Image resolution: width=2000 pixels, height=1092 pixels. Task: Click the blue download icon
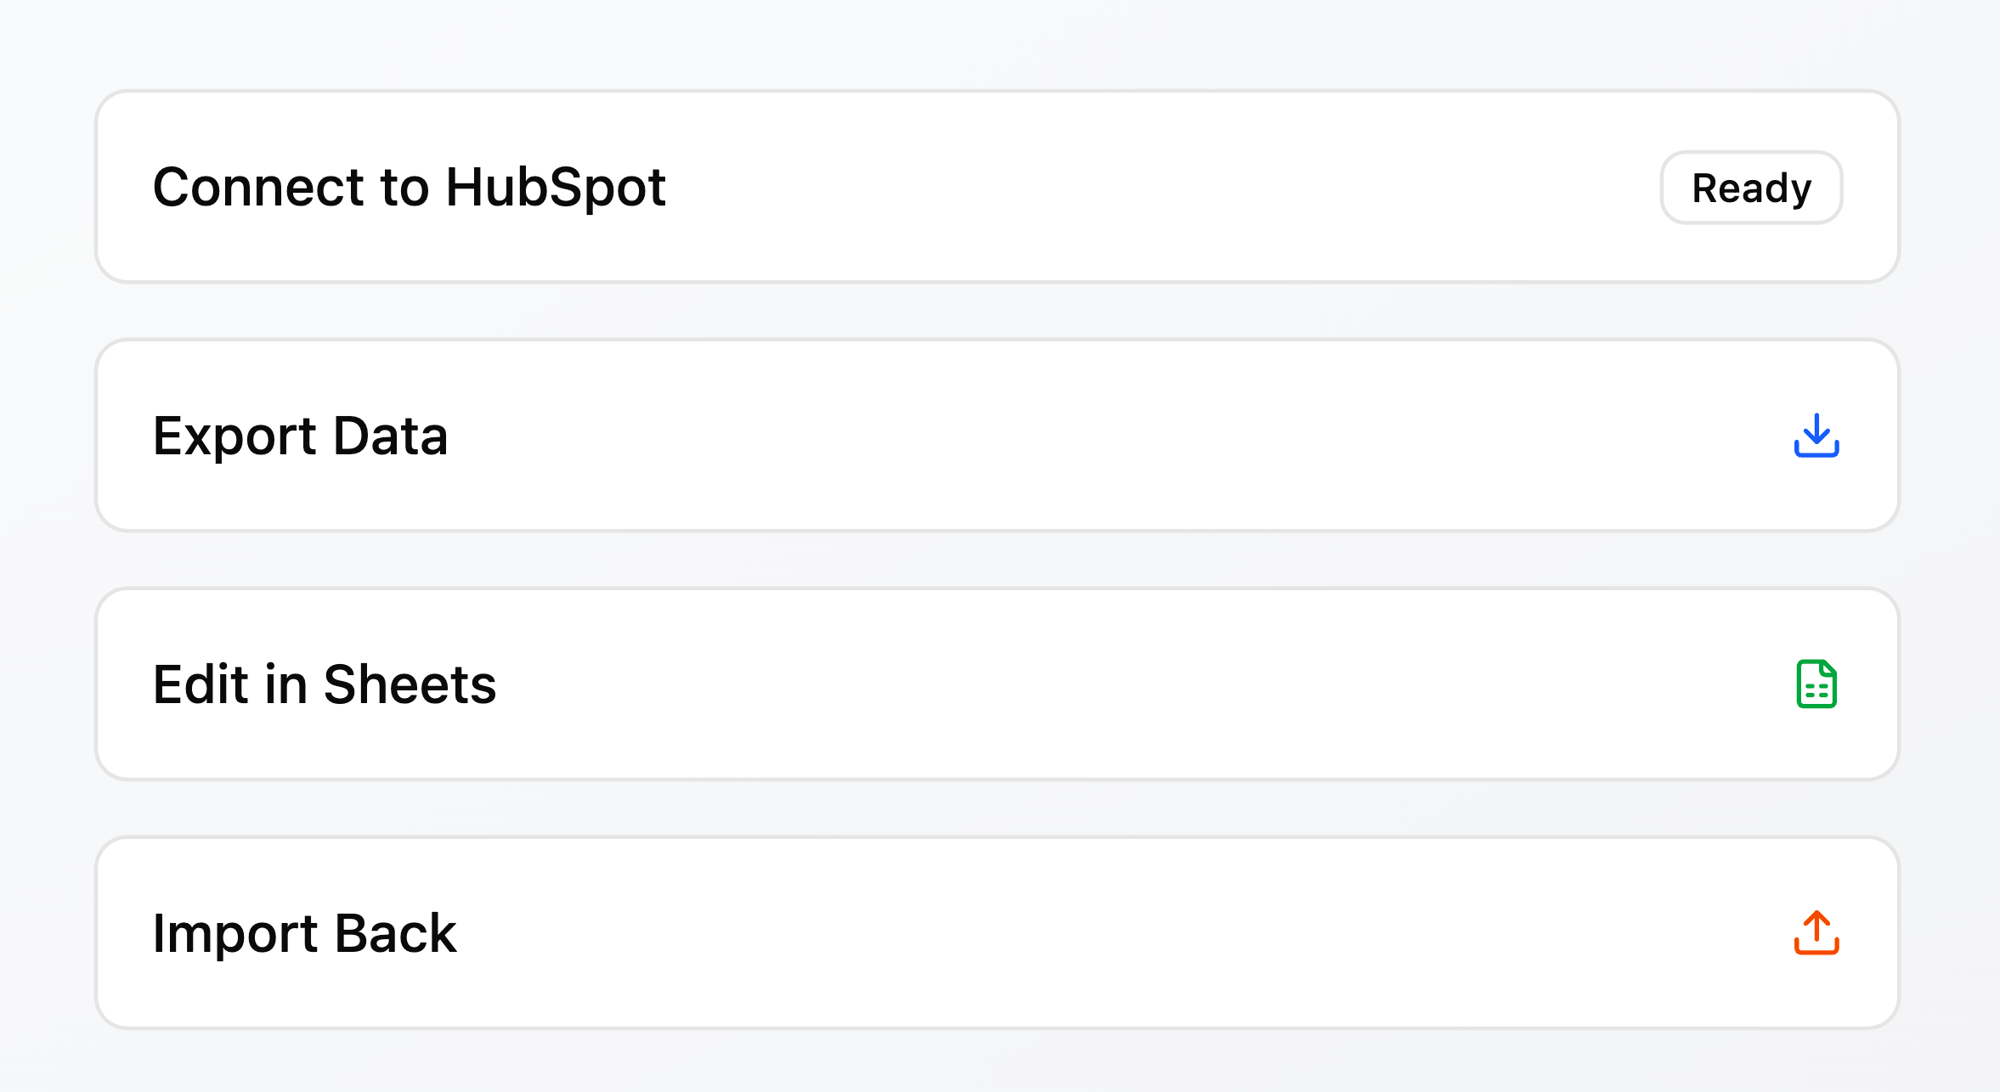click(1816, 436)
